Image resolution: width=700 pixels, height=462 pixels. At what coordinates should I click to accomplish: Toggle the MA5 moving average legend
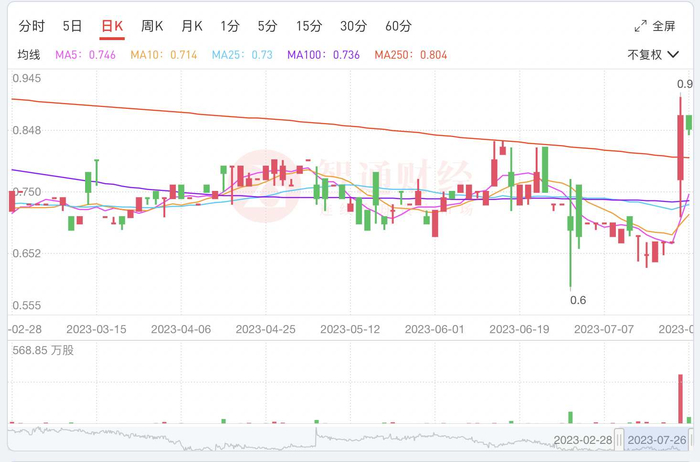(85, 55)
